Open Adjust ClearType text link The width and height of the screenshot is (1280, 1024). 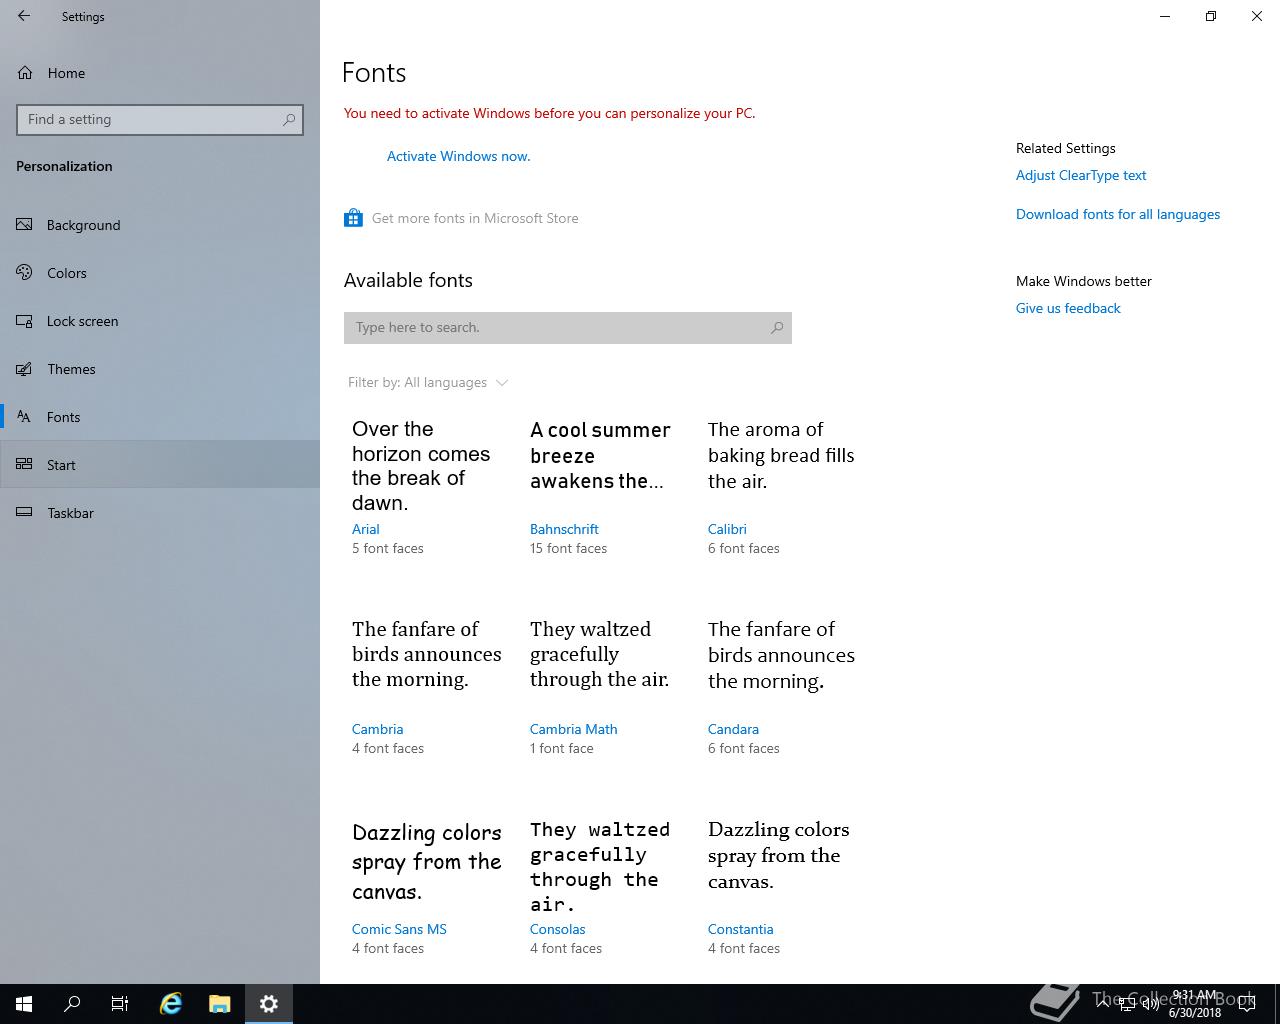click(x=1081, y=175)
